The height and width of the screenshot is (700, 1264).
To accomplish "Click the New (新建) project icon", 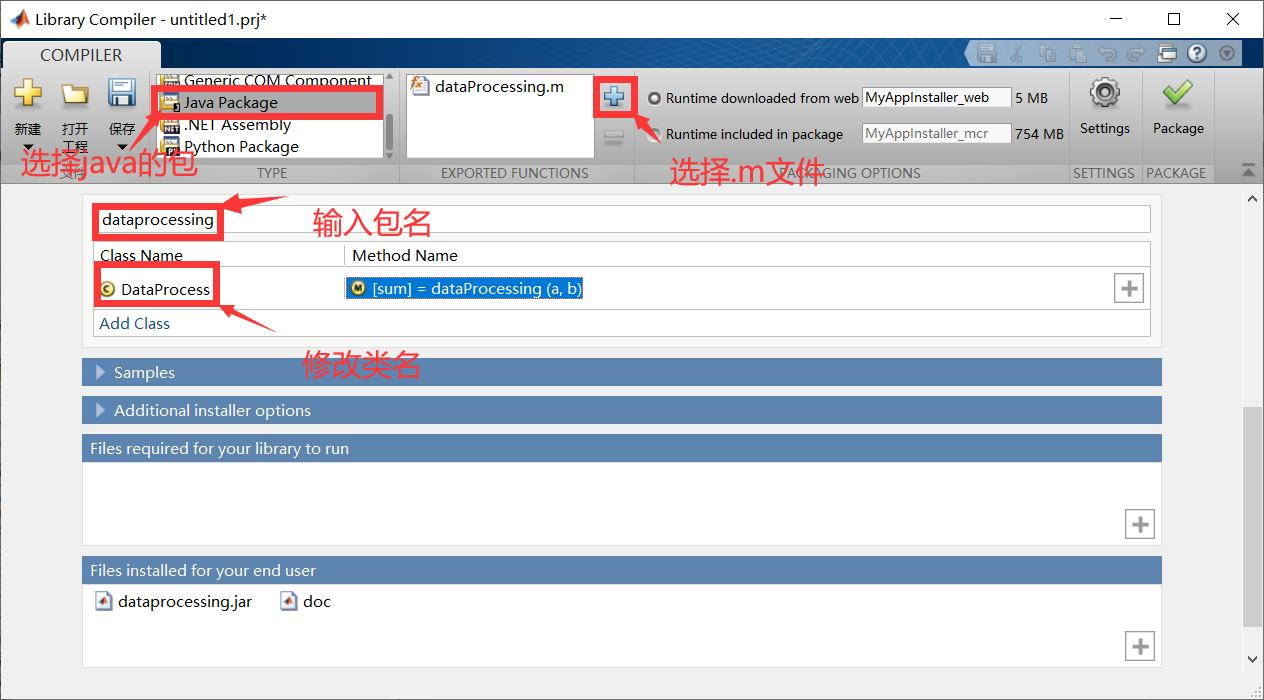I will pyautogui.click(x=28, y=94).
